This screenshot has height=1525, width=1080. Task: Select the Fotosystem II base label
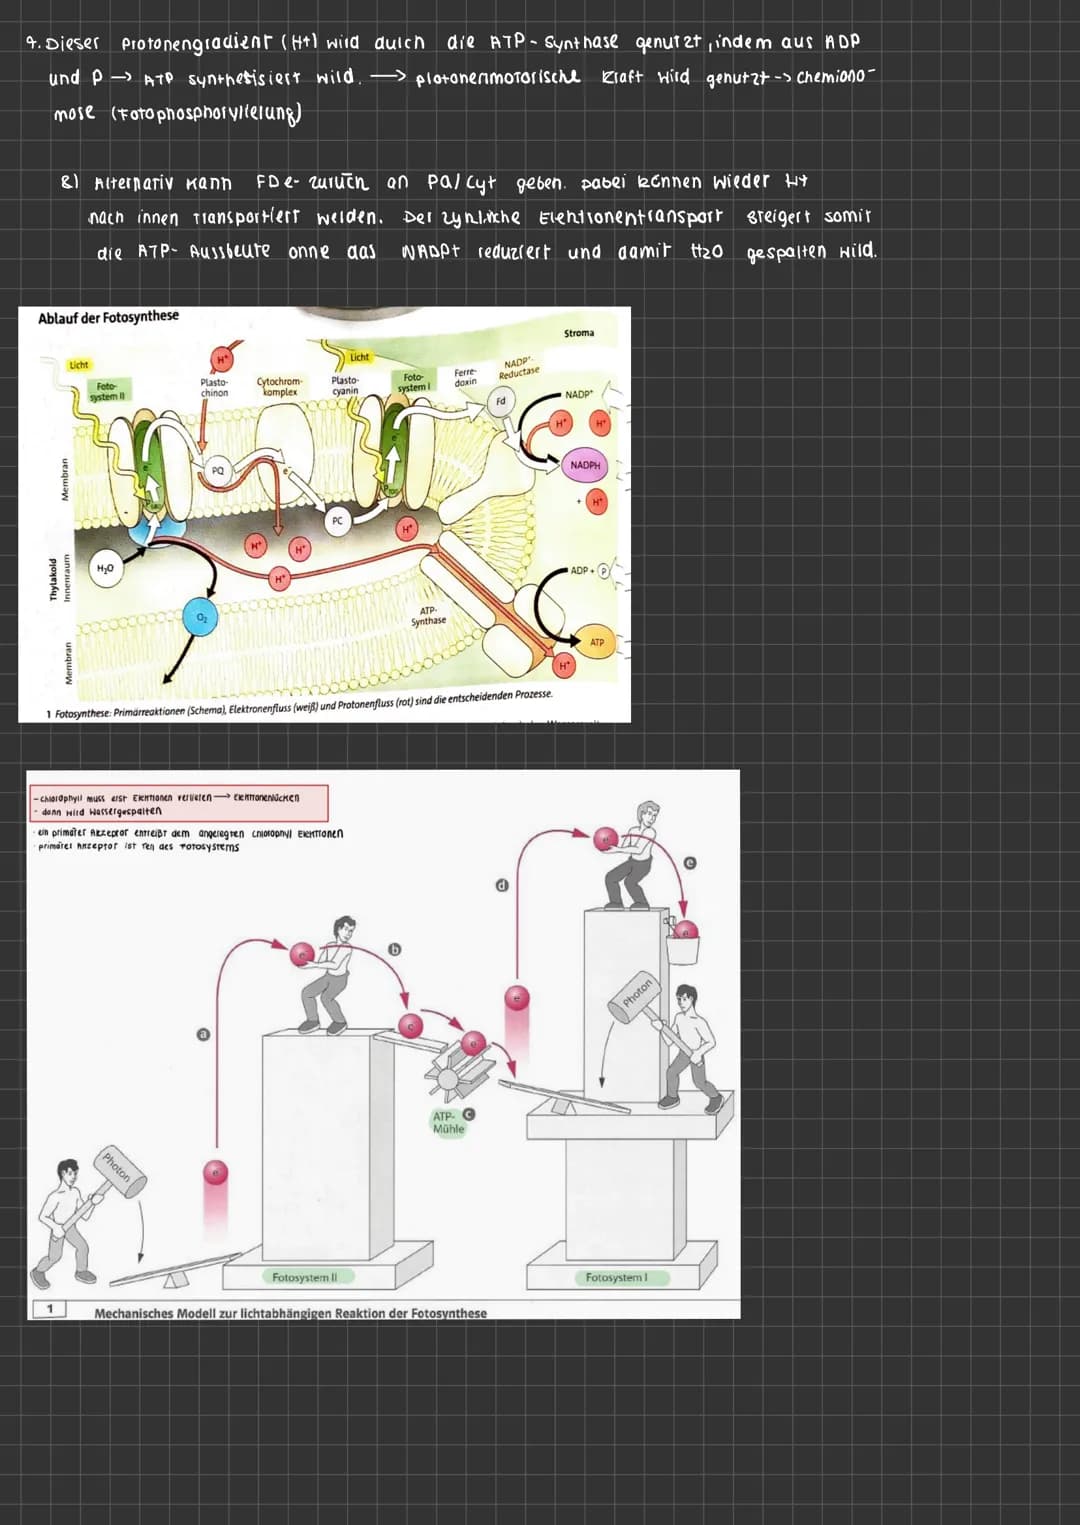tap(305, 1277)
